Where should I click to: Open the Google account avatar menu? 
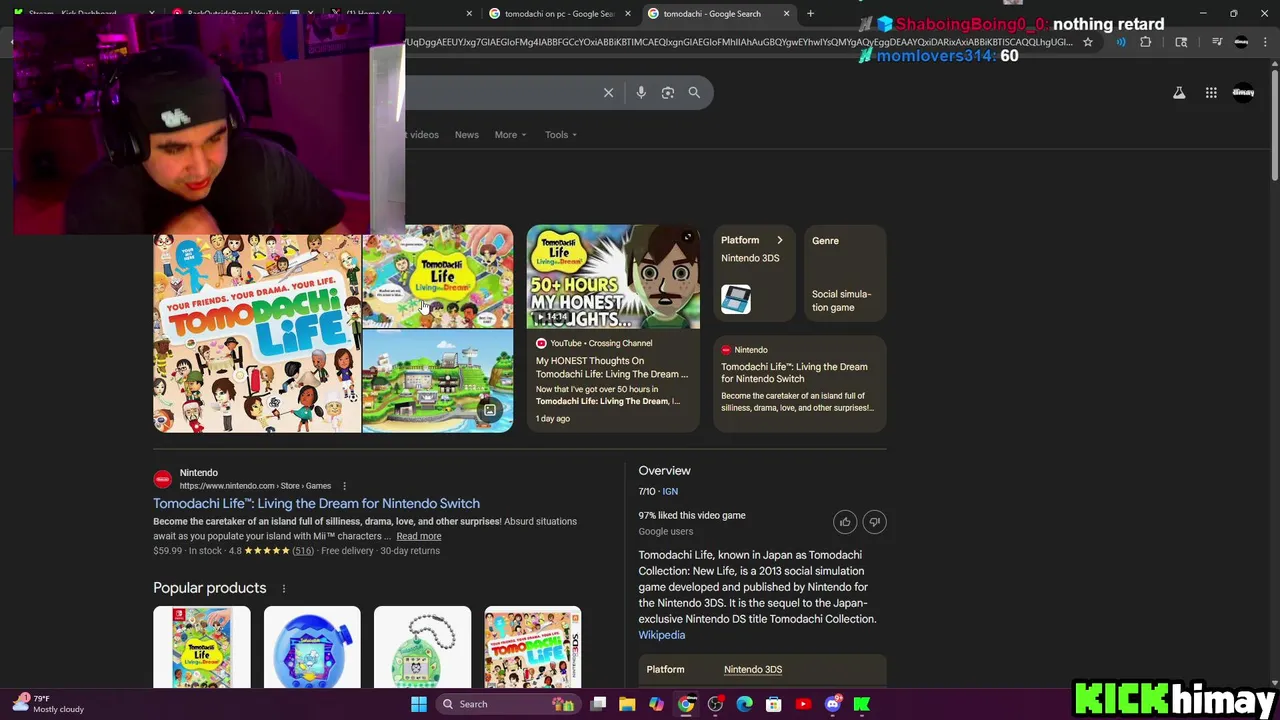(1243, 92)
